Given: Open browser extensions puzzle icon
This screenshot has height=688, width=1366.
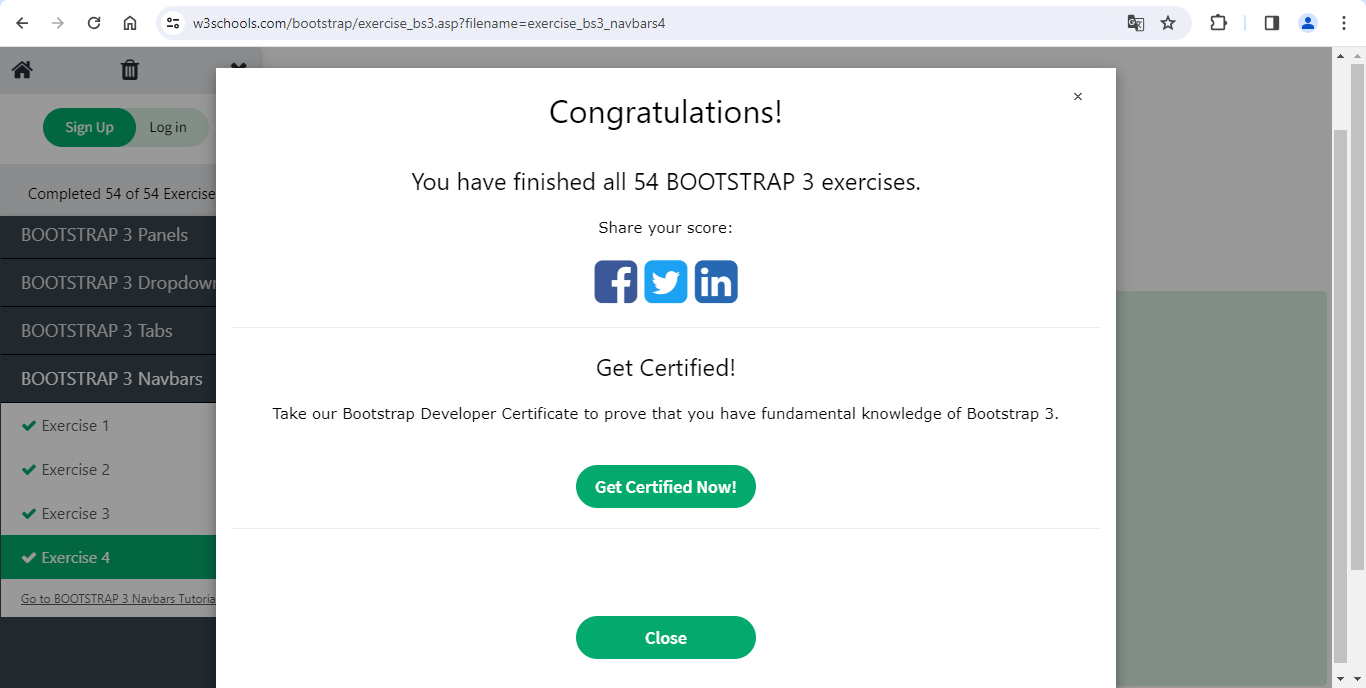Looking at the screenshot, I should 1218,23.
